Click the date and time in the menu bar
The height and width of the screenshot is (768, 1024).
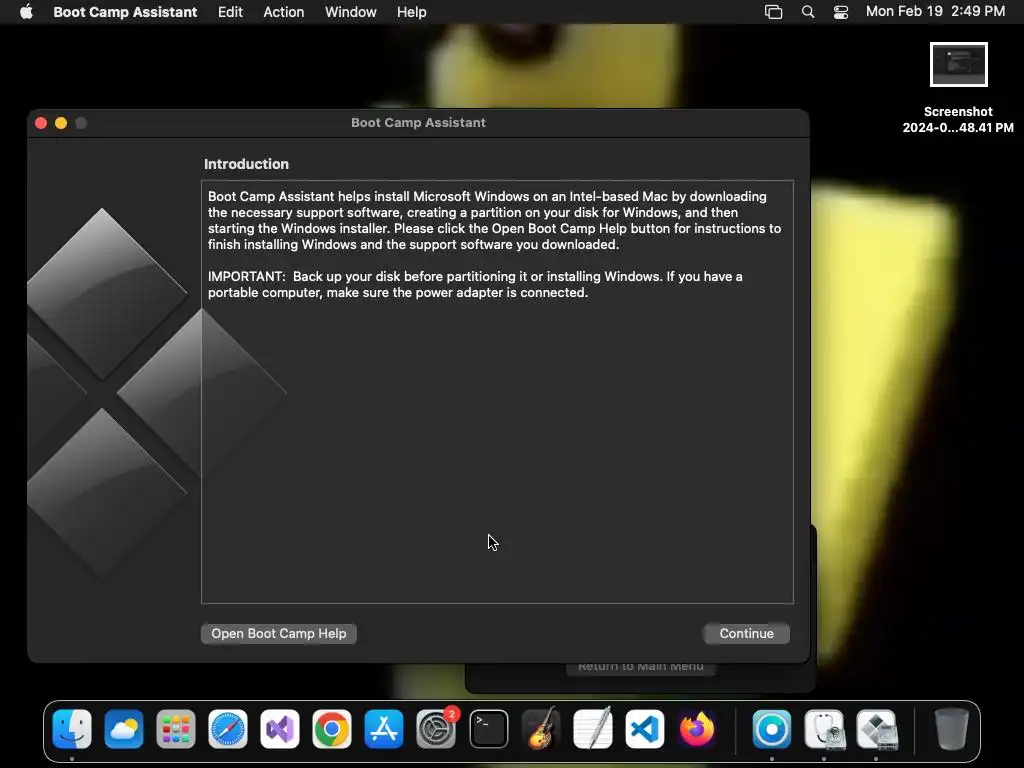pos(935,11)
